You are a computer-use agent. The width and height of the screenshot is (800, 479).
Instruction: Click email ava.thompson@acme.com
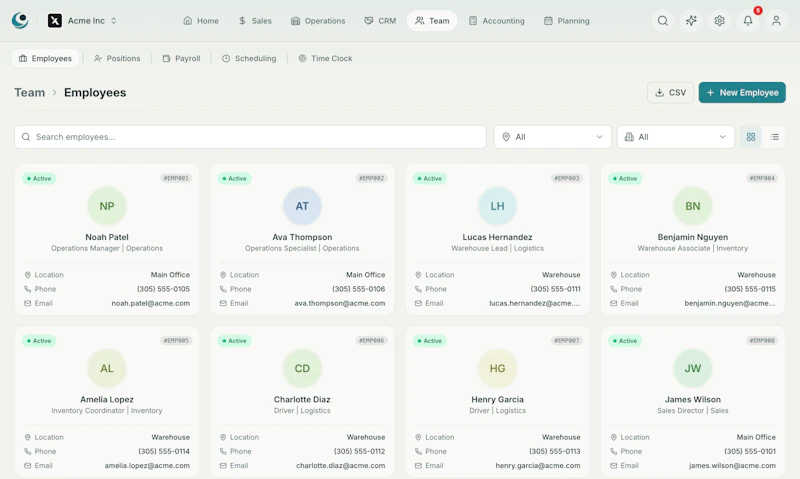tap(340, 304)
